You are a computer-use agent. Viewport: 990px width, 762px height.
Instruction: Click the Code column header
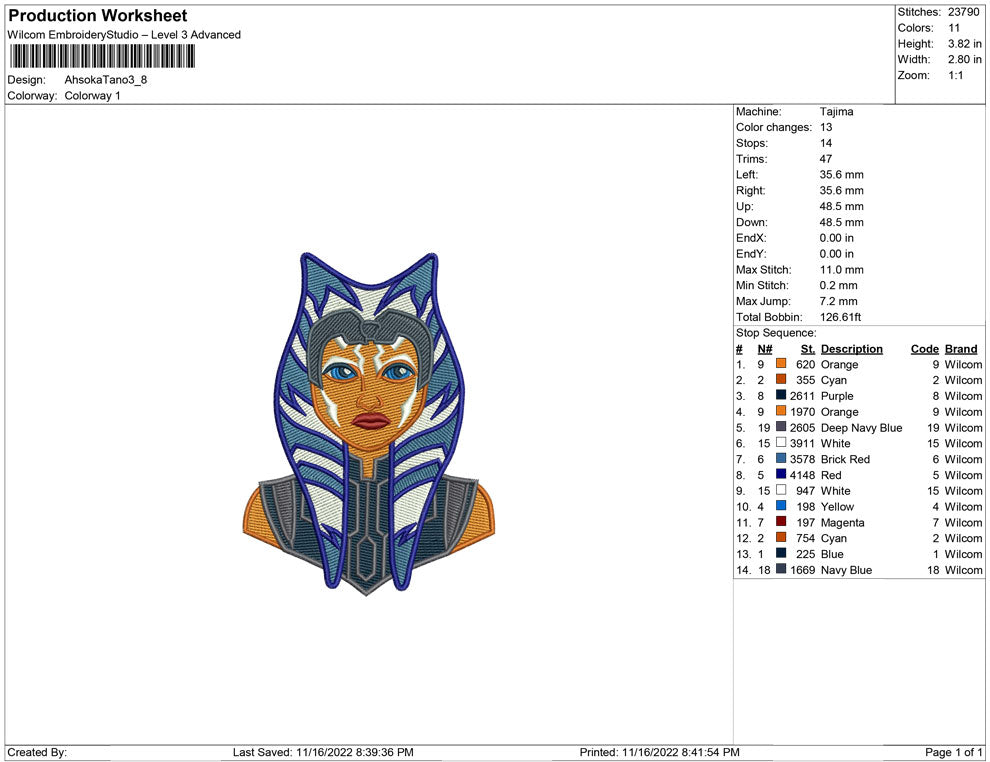925,348
